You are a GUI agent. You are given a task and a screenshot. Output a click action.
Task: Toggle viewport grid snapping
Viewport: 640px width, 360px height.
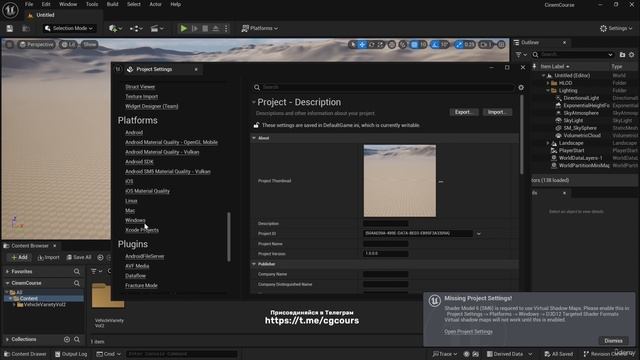point(414,44)
